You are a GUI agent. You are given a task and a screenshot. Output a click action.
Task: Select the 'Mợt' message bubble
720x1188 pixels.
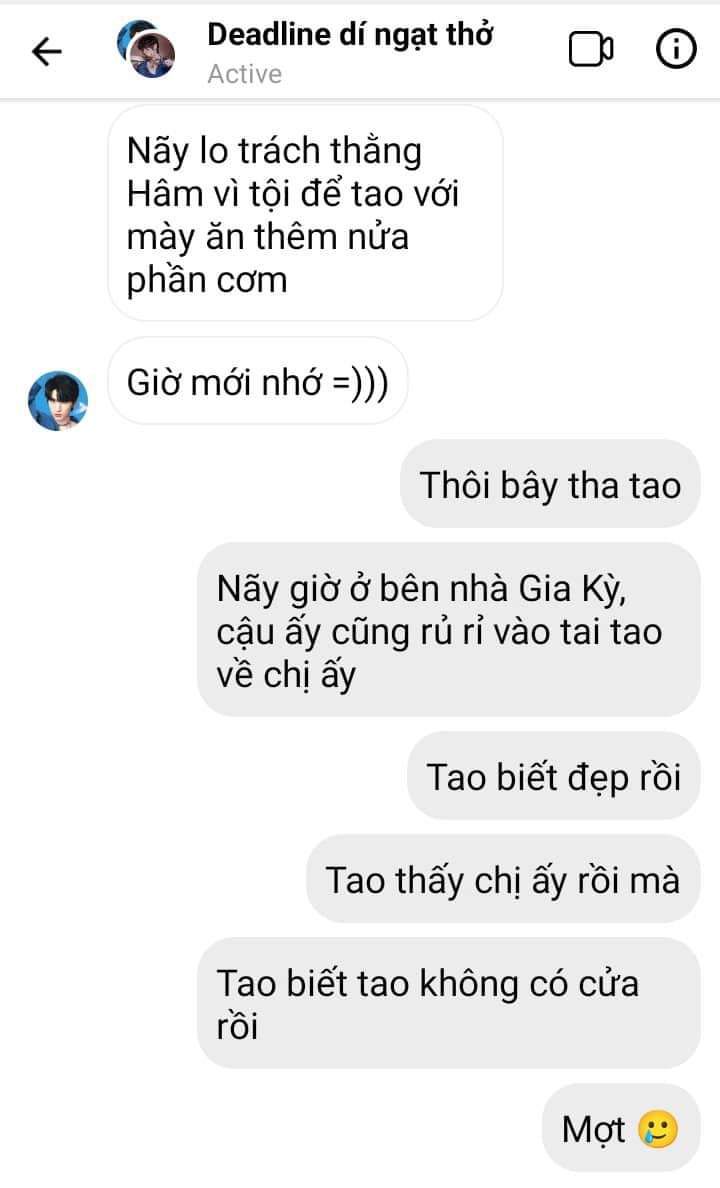tap(621, 1127)
